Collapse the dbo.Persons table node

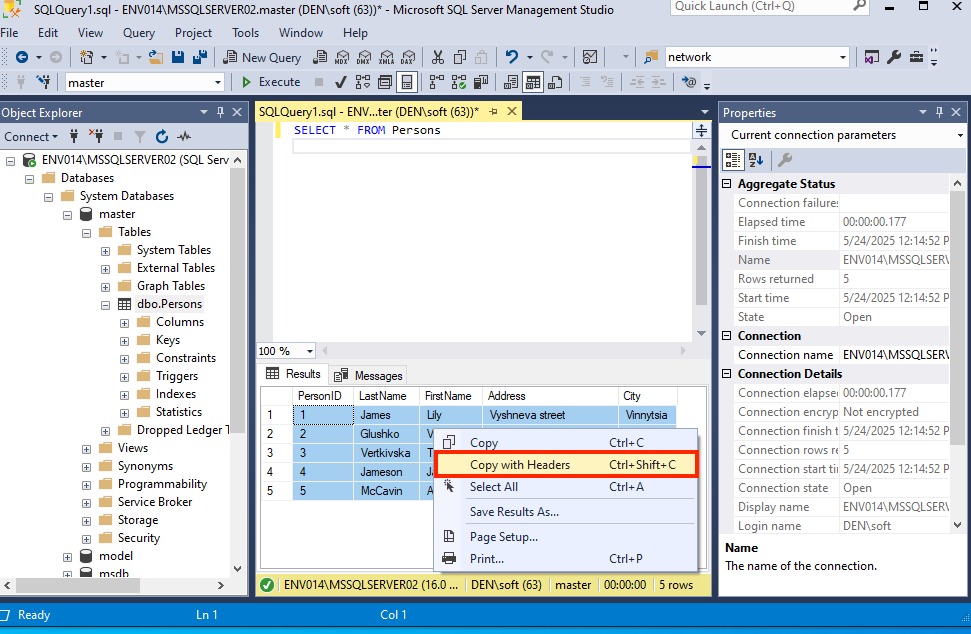[x=105, y=305]
